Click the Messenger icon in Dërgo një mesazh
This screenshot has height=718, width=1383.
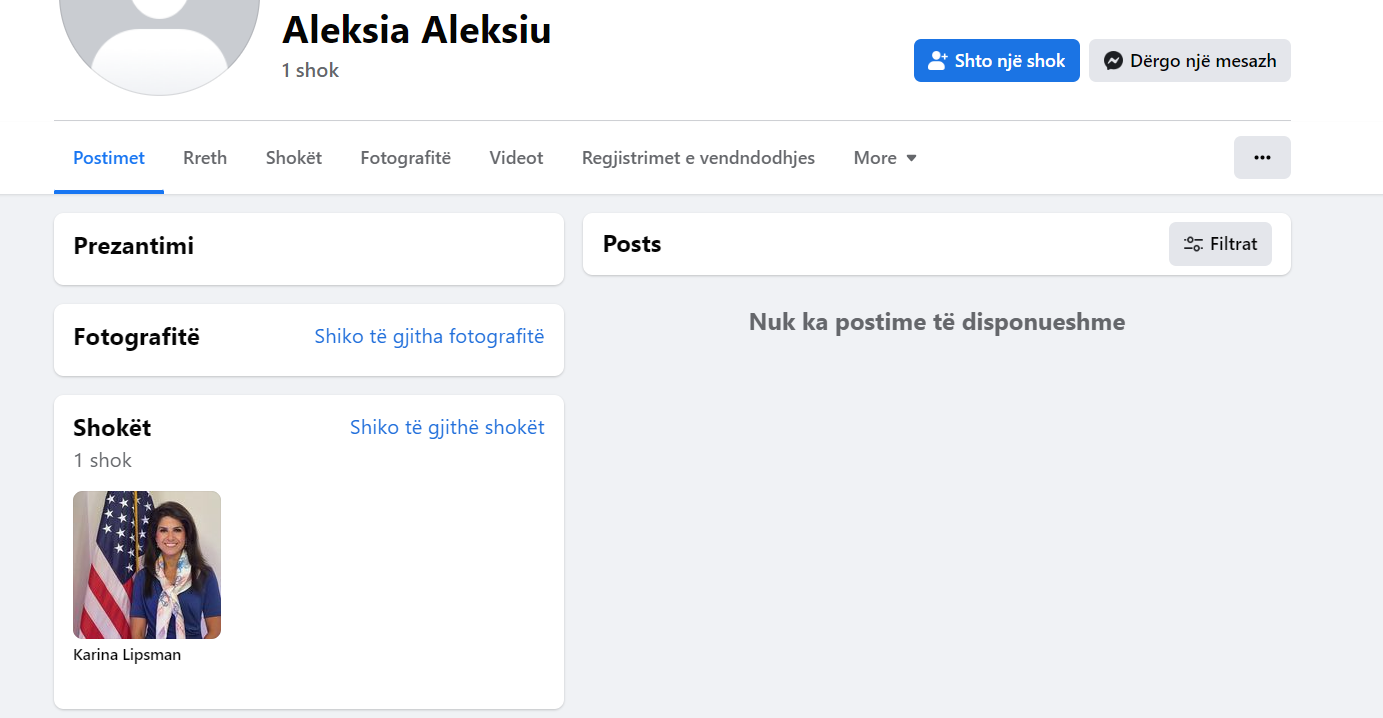pyautogui.click(x=1113, y=61)
